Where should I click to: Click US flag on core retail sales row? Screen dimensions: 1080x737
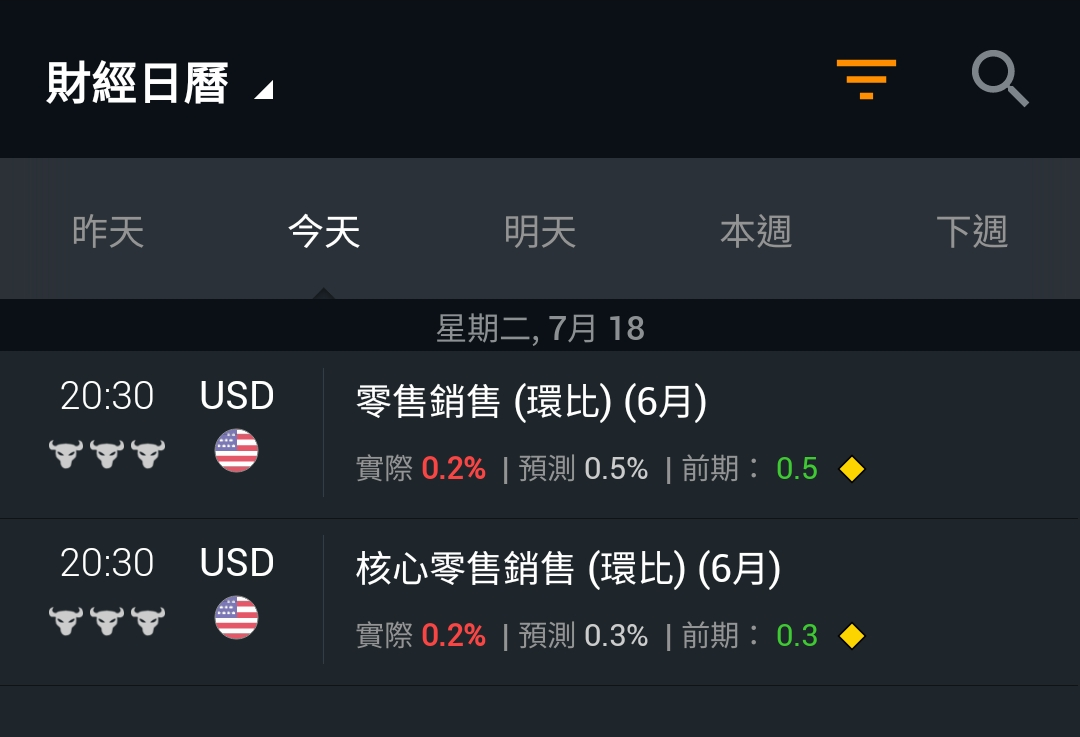pos(236,618)
